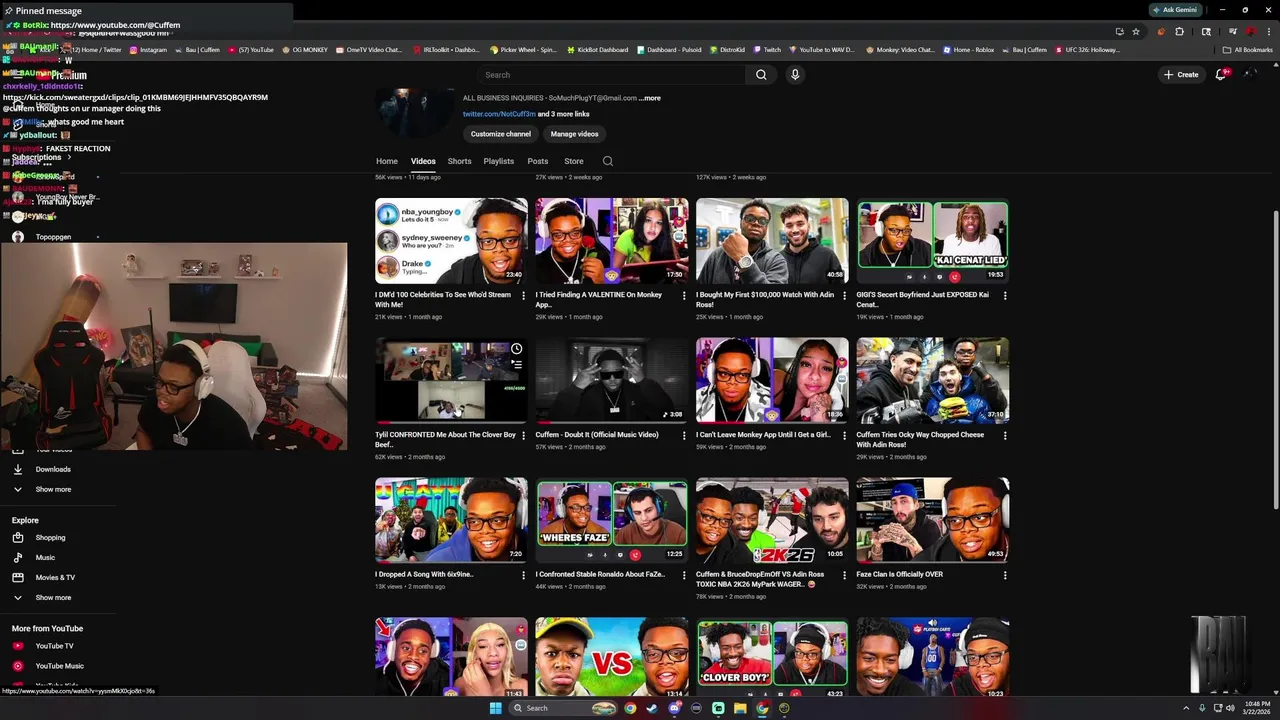Image resolution: width=1280 pixels, height=720 pixels.
Task: Click the Customize channel button
Action: (501, 134)
